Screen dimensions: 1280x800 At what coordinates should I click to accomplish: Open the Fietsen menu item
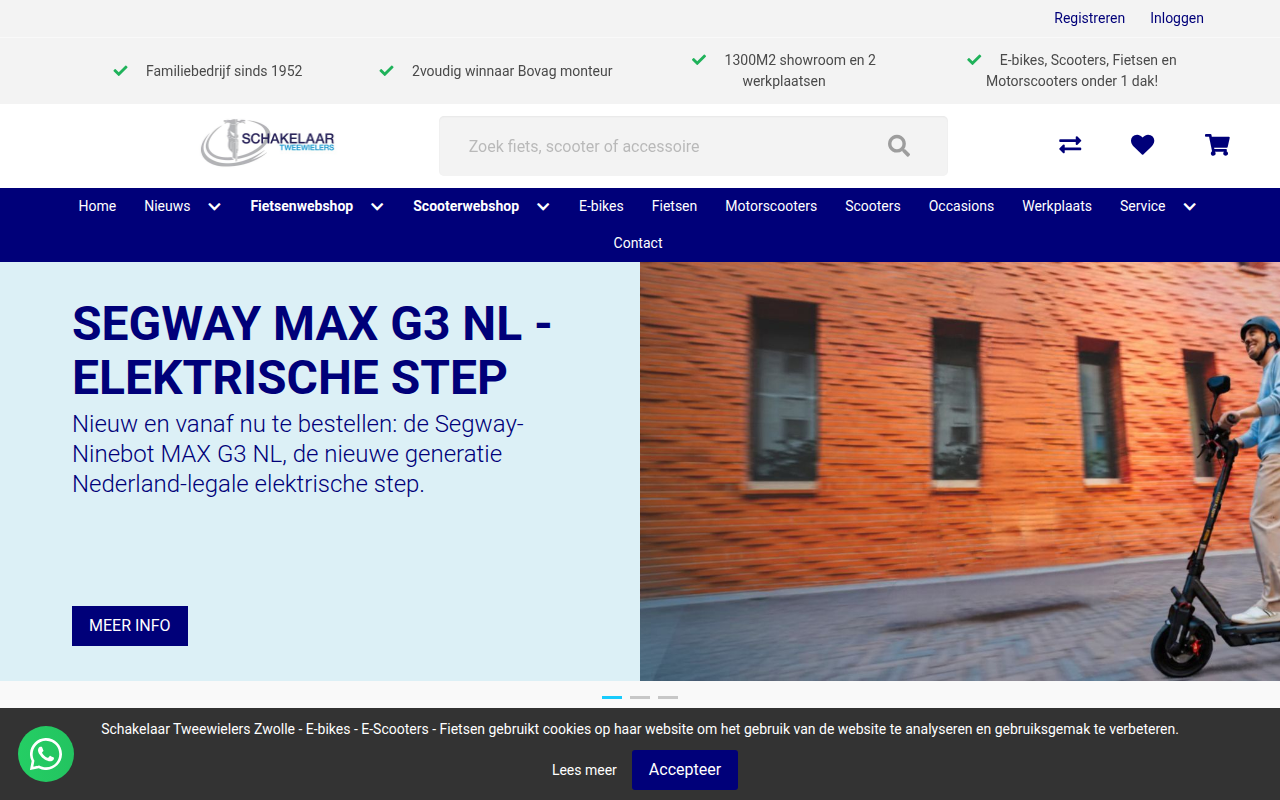pos(674,206)
